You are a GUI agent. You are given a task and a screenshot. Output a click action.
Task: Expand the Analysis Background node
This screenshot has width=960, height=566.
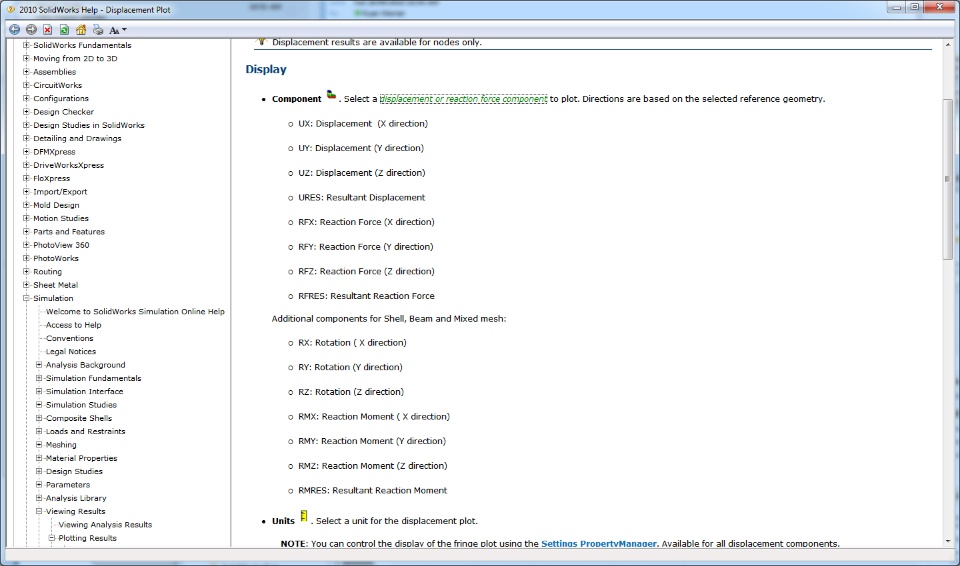(39, 364)
